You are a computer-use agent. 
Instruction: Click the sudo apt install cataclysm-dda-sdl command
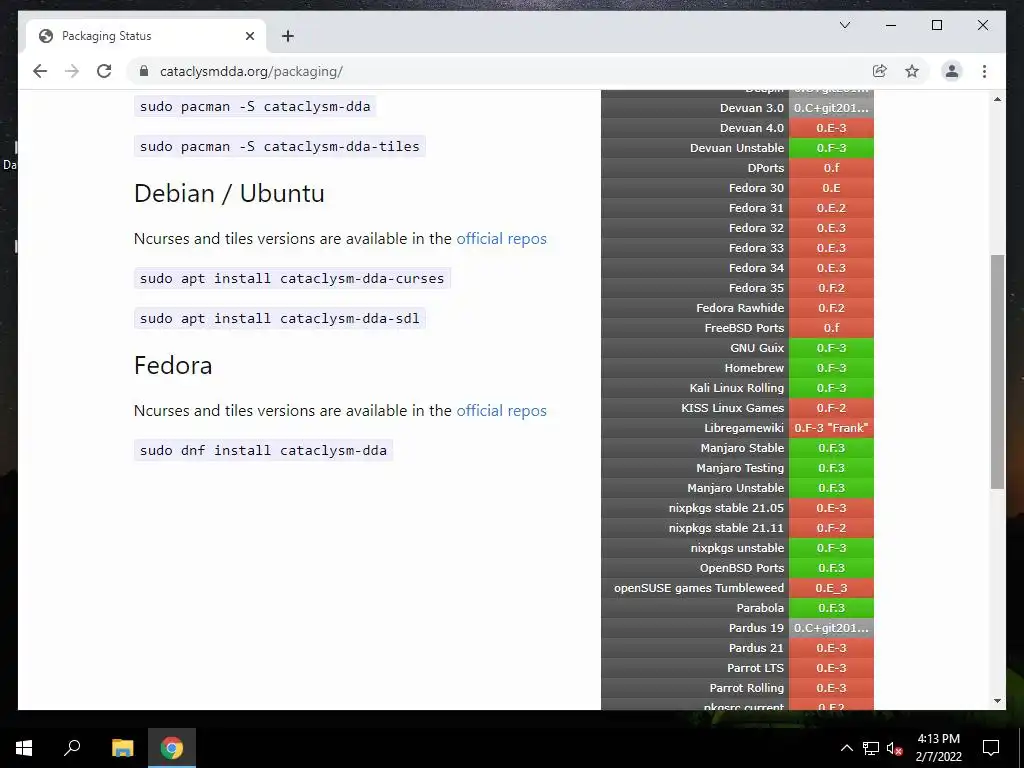pyautogui.click(x=280, y=318)
